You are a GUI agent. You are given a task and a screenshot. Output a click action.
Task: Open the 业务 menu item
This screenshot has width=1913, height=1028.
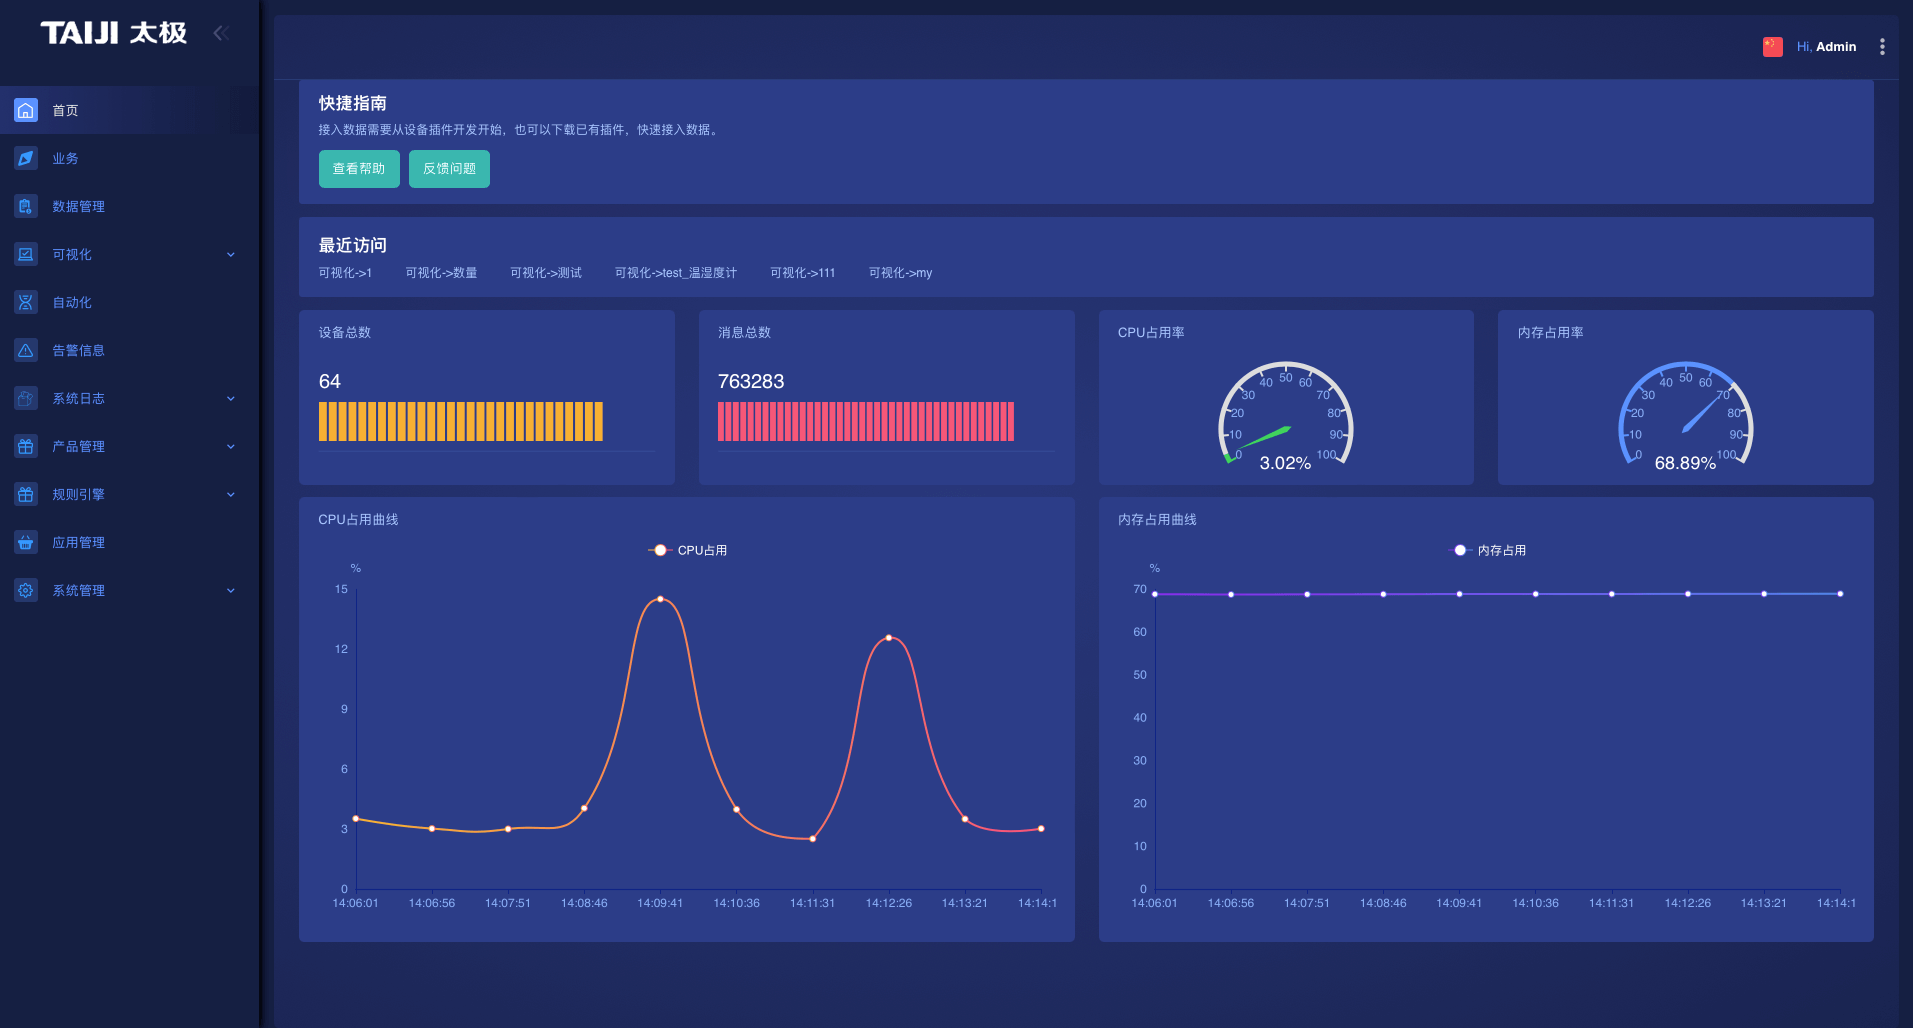pos(130,158)
